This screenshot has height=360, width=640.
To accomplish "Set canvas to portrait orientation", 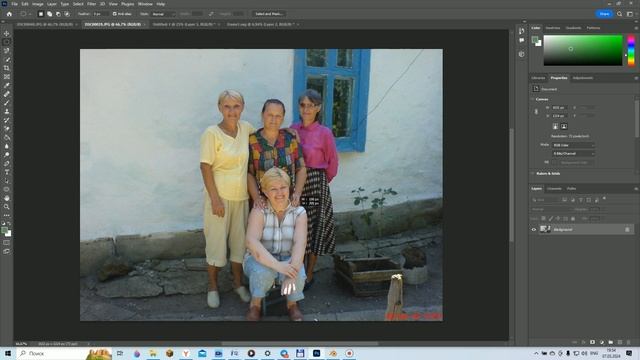I will click(x=555, y=127).
